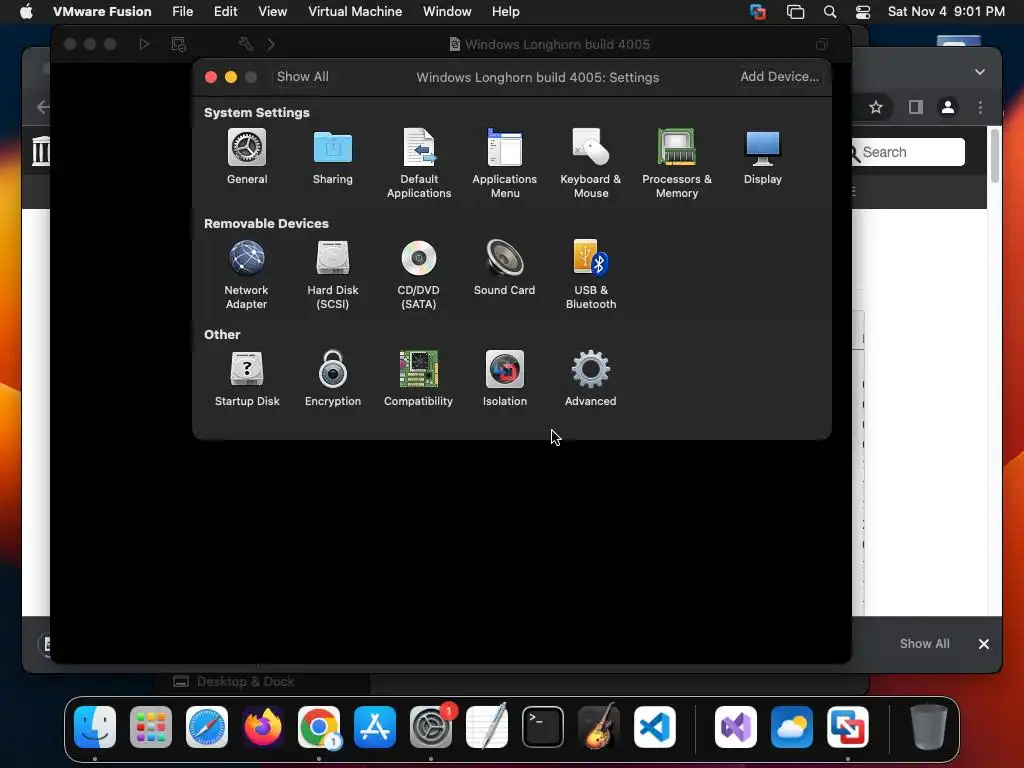Close the browser downloads bar
Viewport: 1024px width, 768px height.
984,644
